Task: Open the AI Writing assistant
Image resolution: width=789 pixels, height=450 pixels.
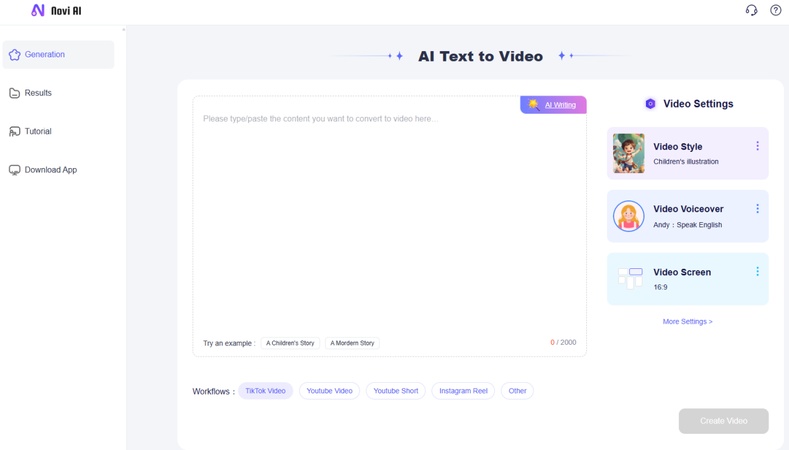Action: (554, 105)
